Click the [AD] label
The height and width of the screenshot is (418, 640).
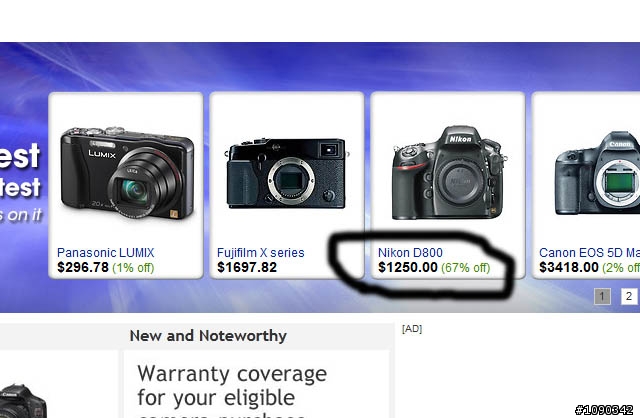point(412,329)
